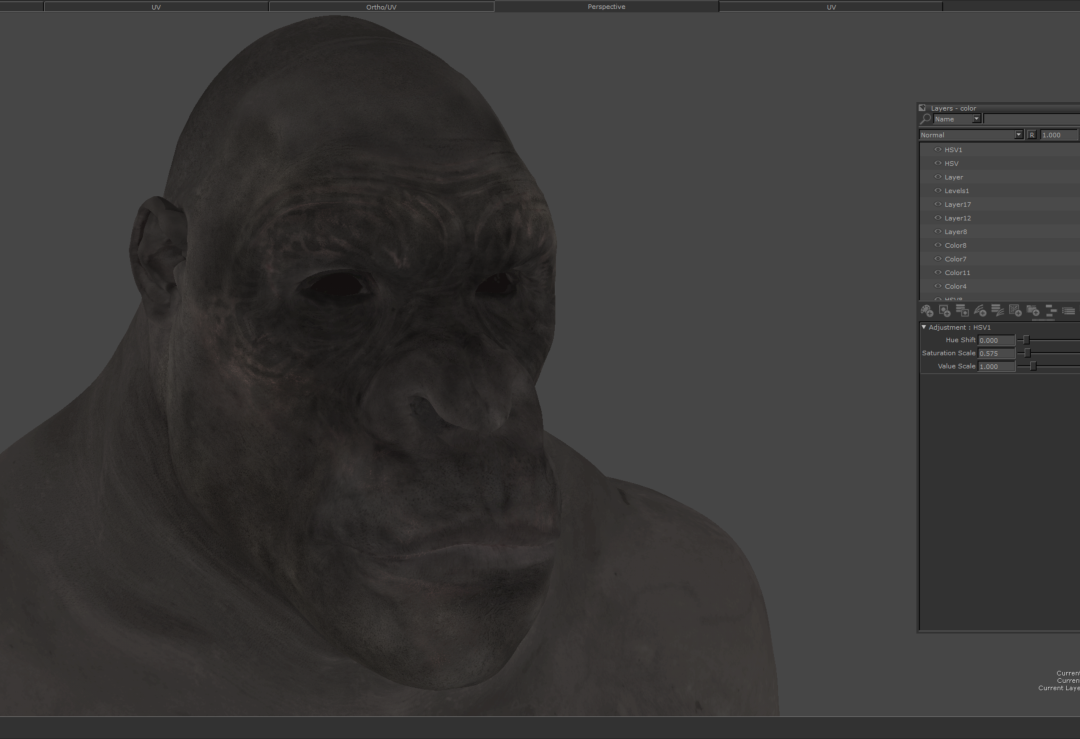The height and width of the screenshot is (739, 1080).
Task: Hide the layer named Layer via its eye
Action: 937,177
